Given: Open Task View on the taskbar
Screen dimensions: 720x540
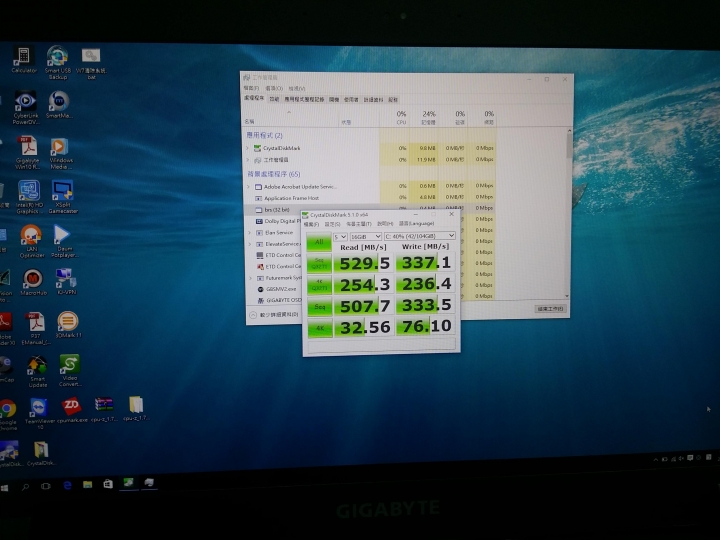Looking at the screenshot, I should click(46, 486).
